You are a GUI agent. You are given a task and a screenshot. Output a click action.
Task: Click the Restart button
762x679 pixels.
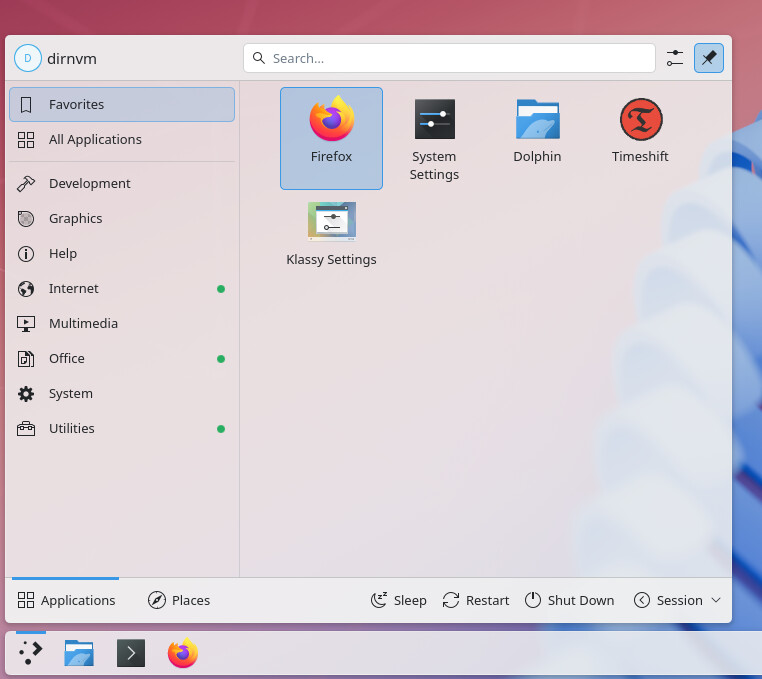point(476,600)
